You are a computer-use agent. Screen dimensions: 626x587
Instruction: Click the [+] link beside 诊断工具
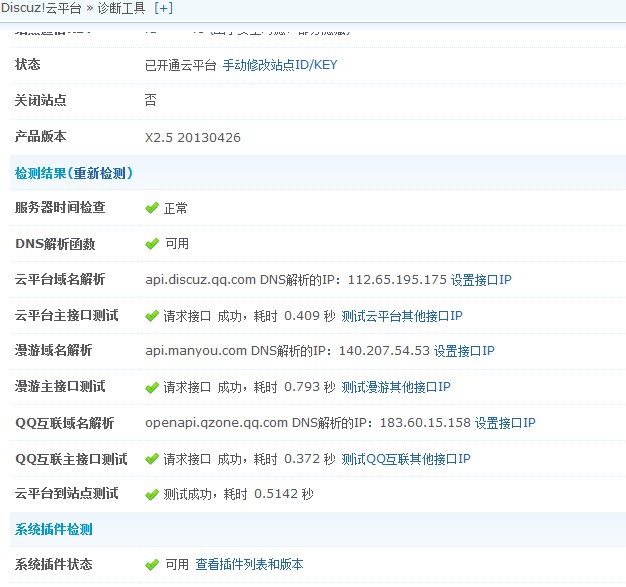point(163,8)
